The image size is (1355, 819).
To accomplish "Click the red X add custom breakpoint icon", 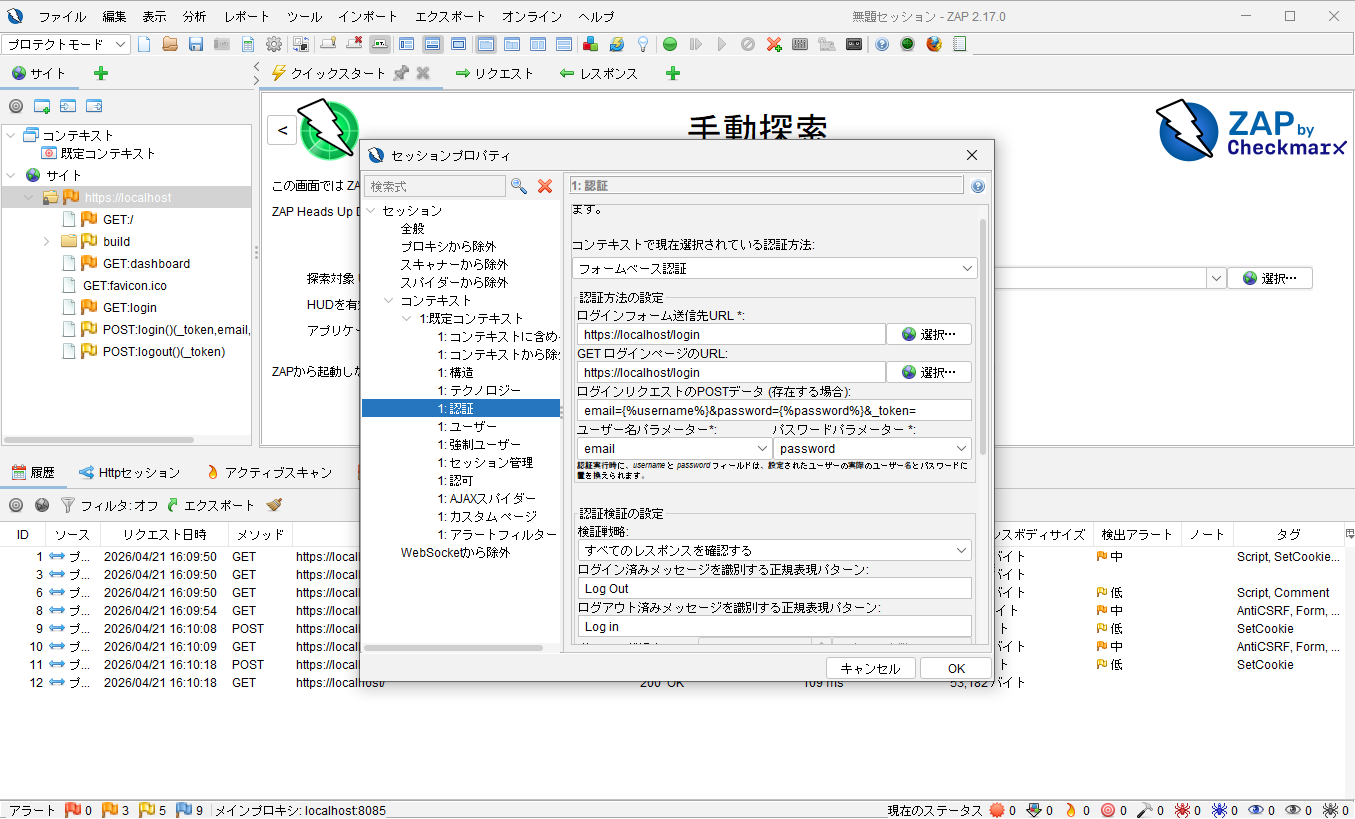I will point(773,44).
